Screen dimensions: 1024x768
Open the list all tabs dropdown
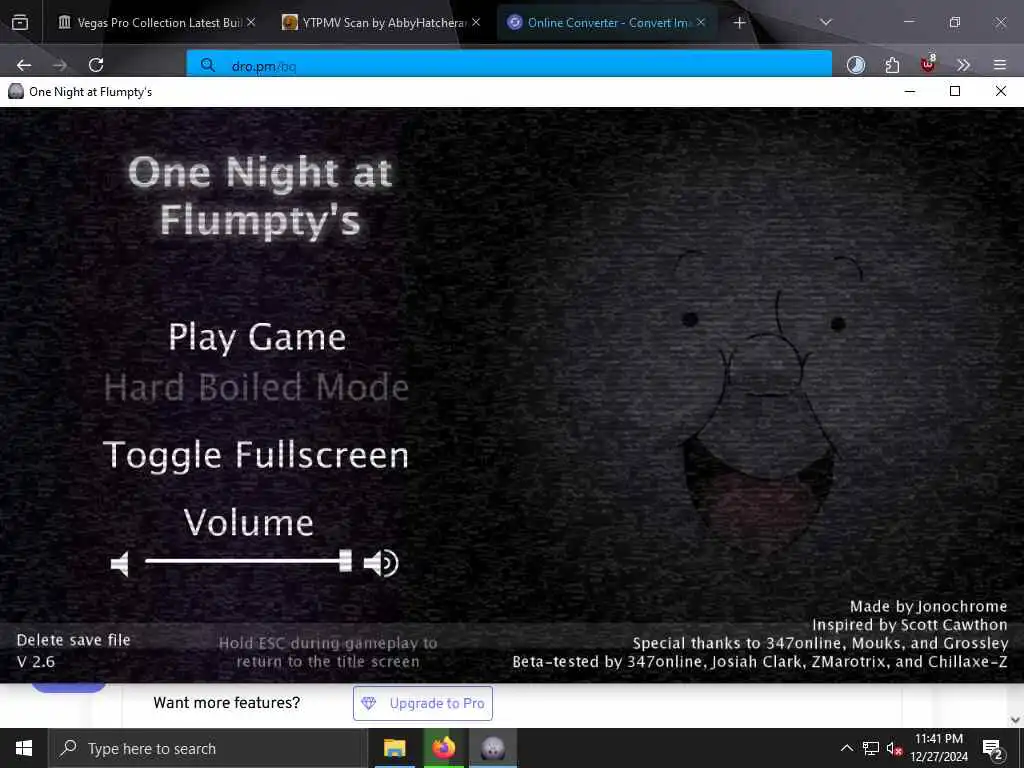click(x=826, y=22)
